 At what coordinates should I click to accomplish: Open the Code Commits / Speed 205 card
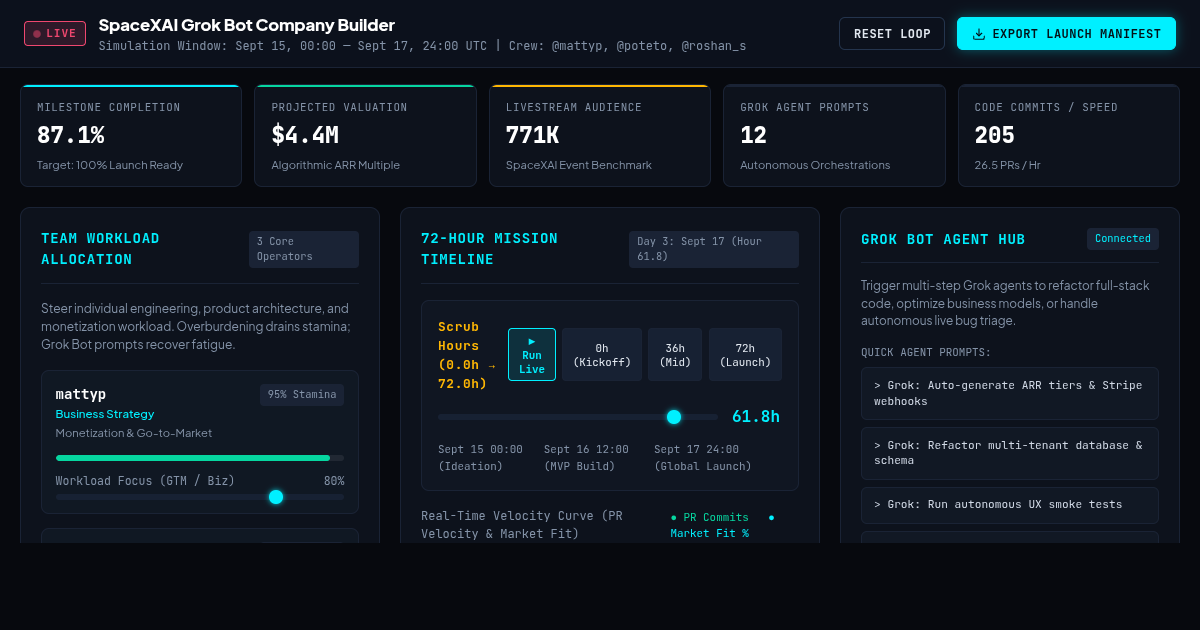[x=1069, y=136]
